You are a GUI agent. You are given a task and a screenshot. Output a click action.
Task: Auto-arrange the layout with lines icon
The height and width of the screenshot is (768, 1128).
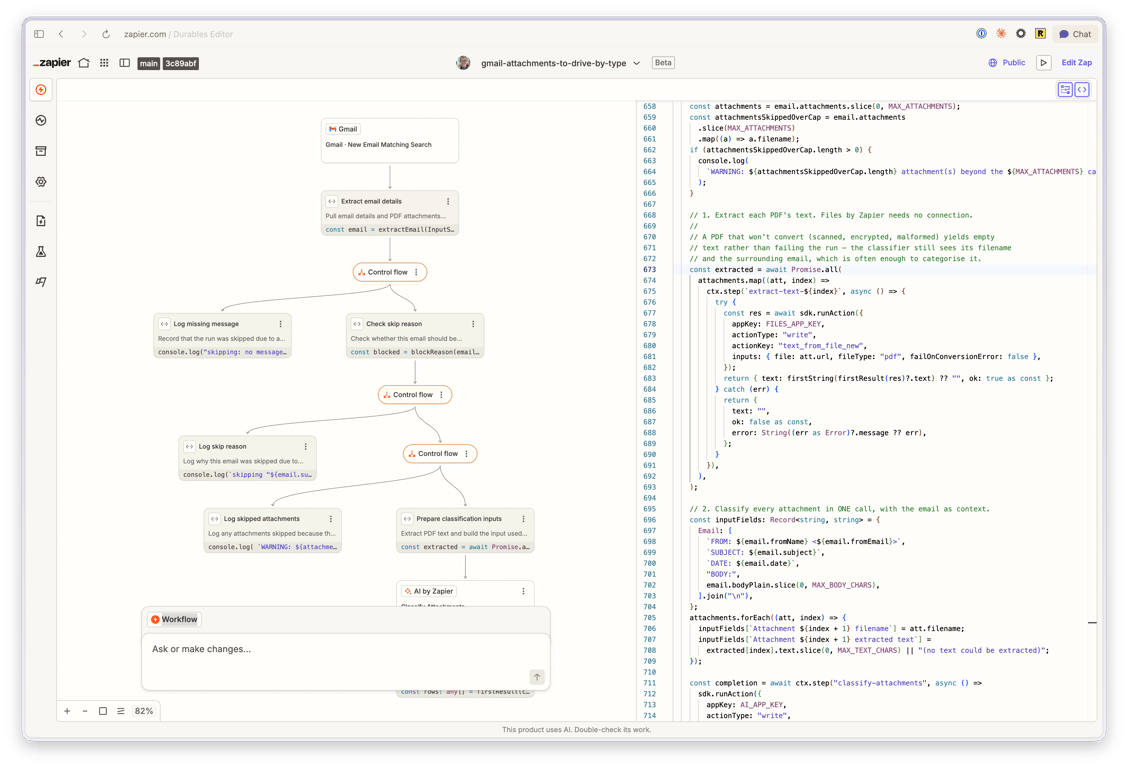click(121, 710)
